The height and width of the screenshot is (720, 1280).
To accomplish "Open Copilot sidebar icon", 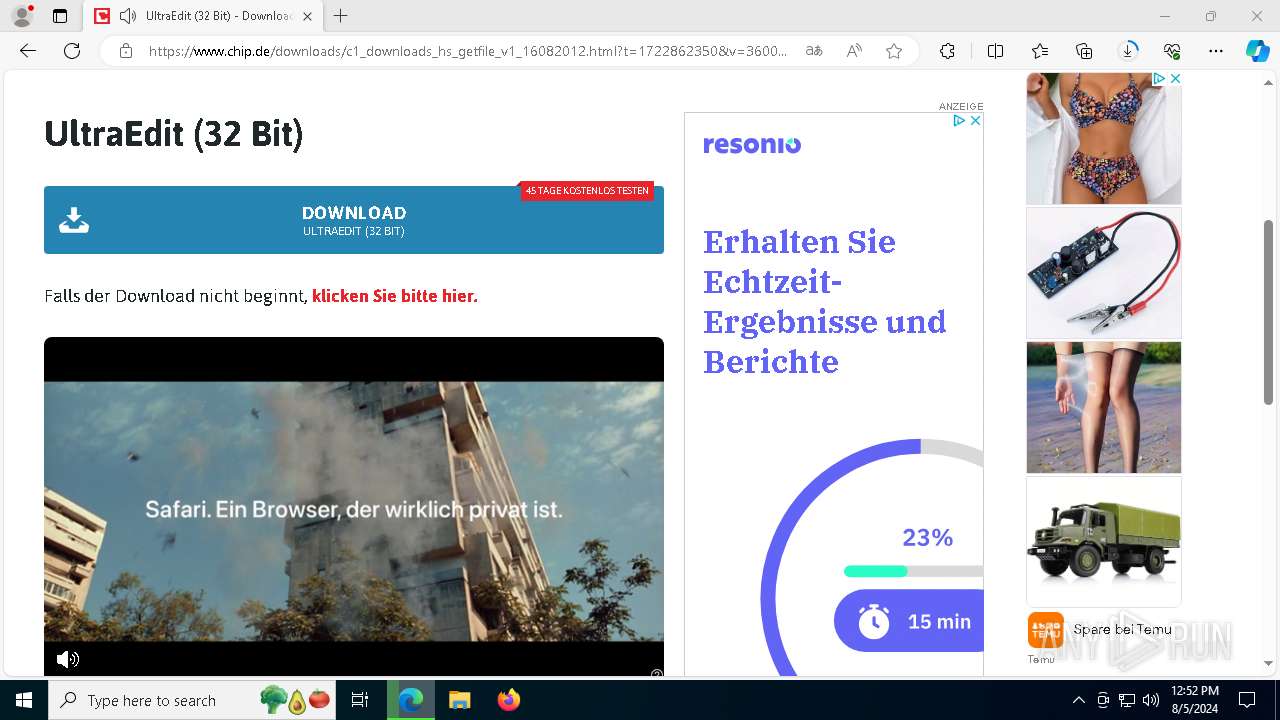I will [x=1257, y=51].
